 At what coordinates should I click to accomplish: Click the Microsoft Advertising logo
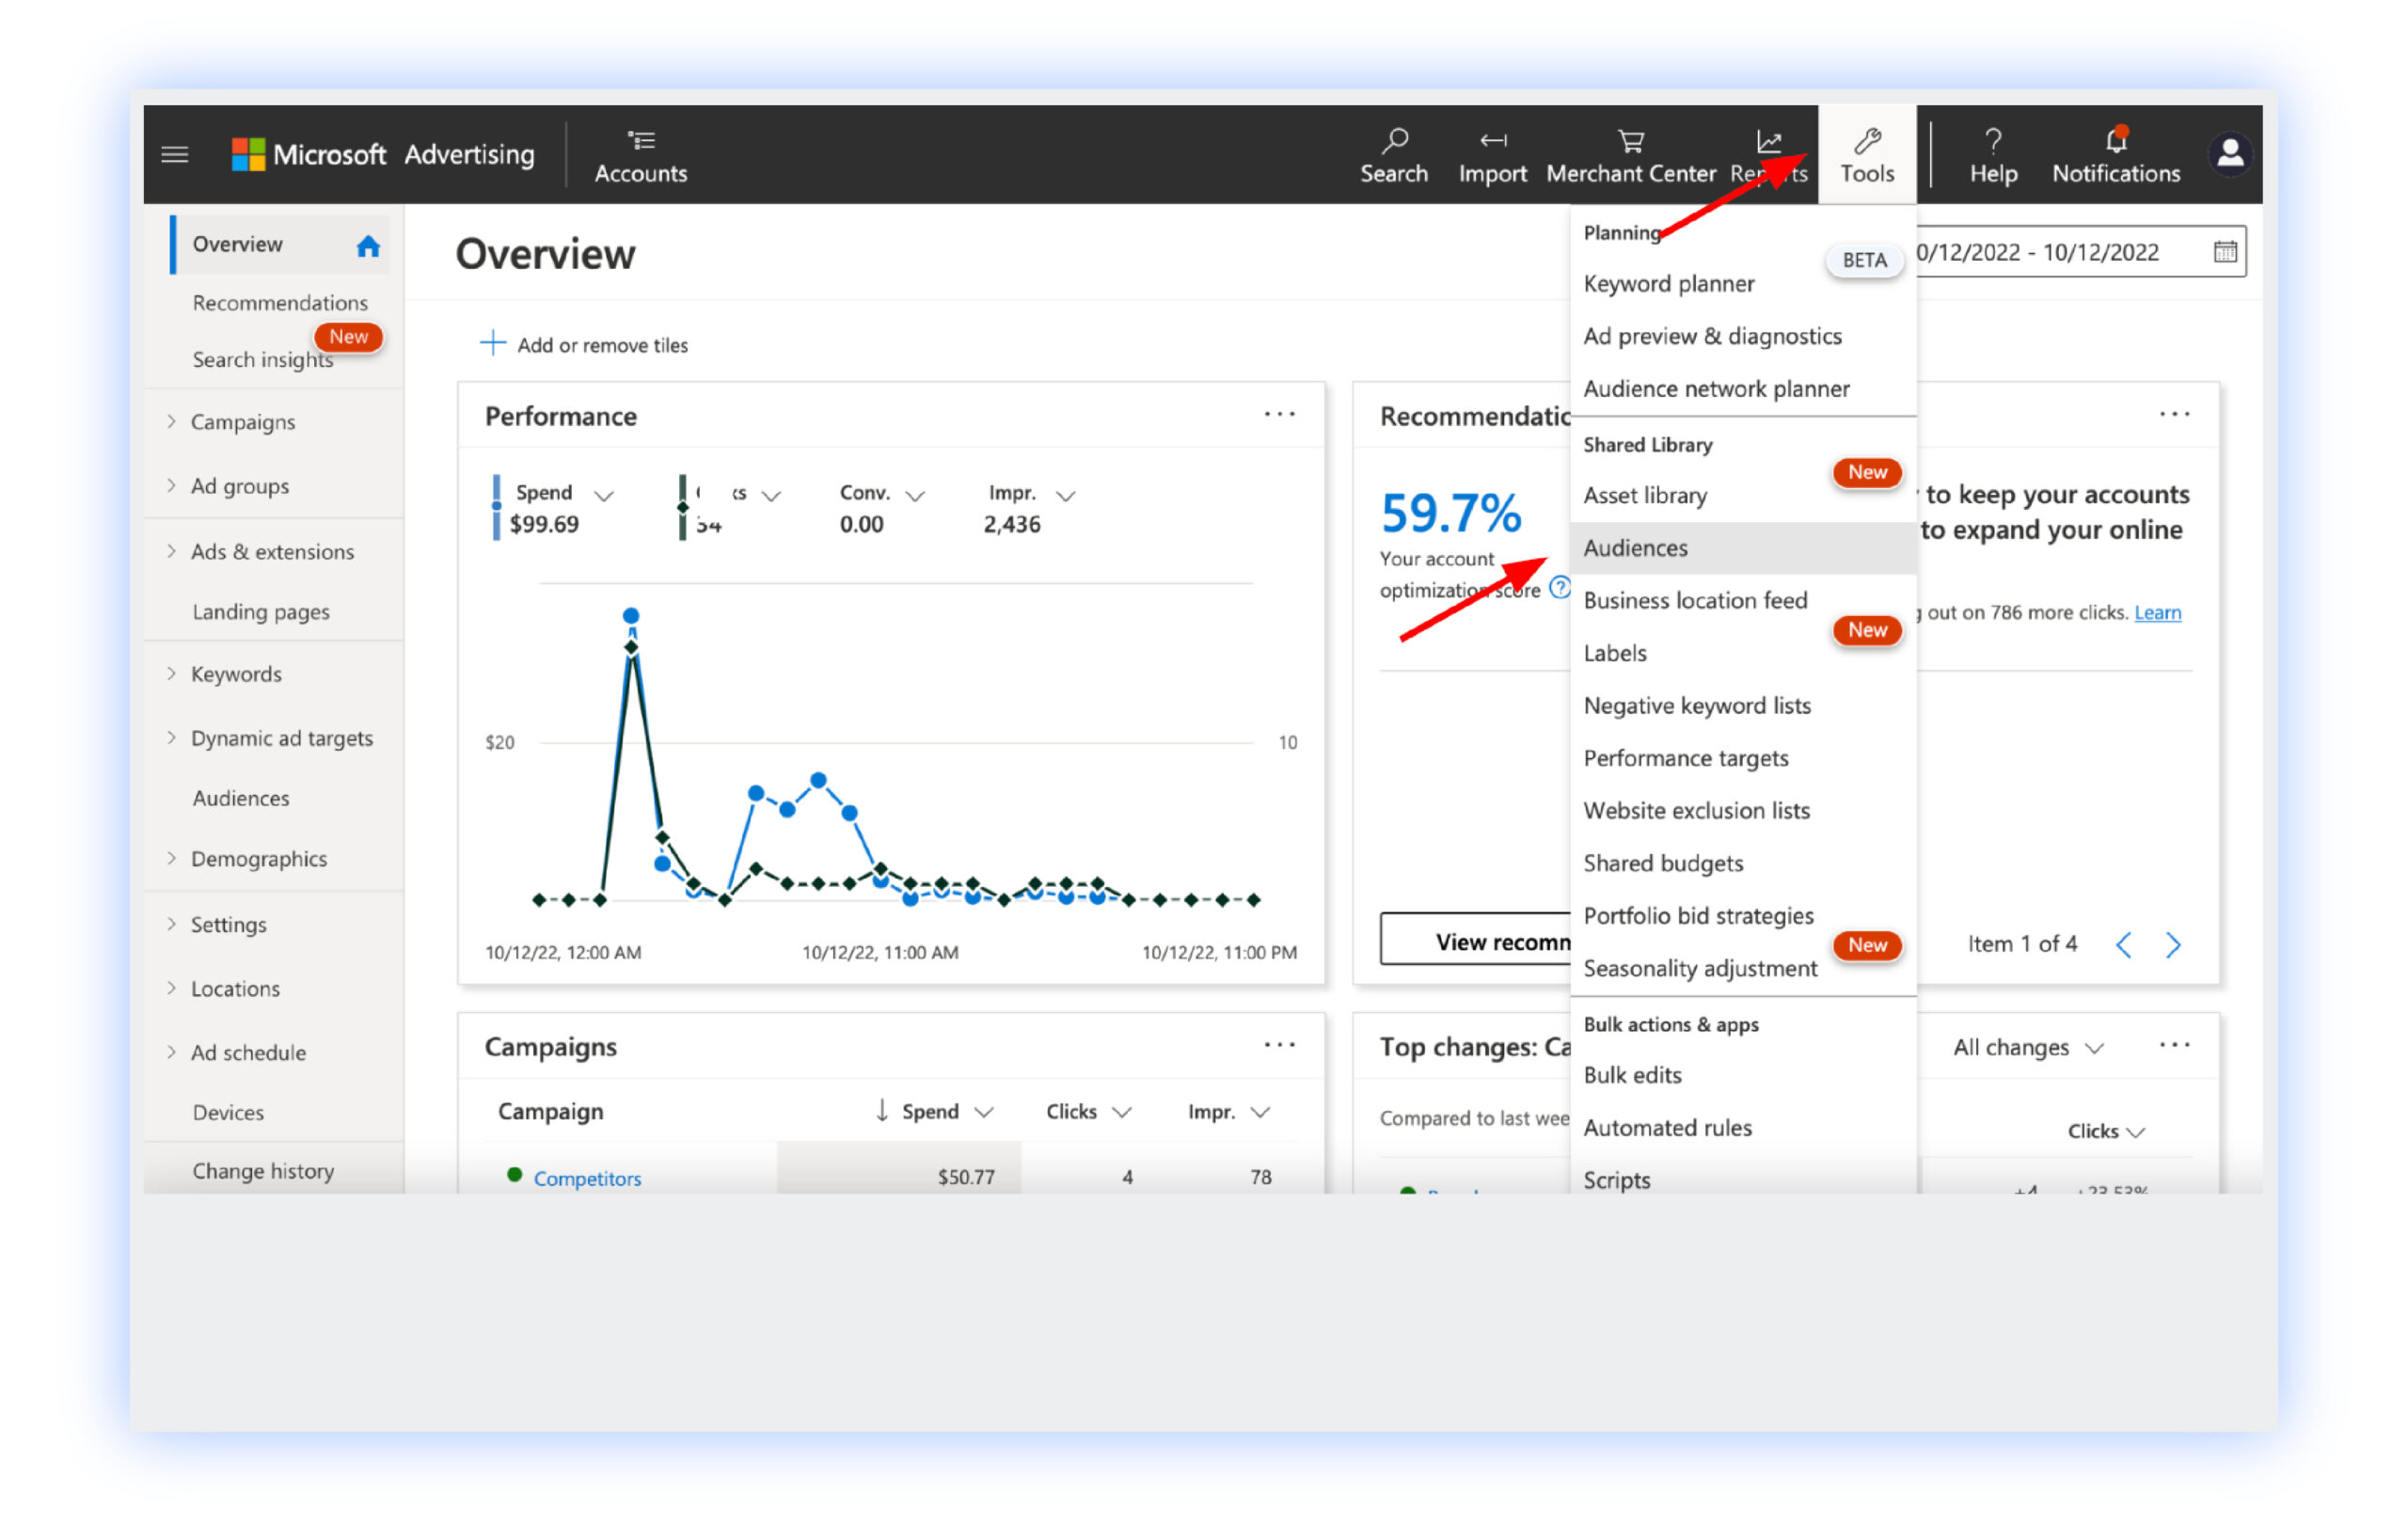click(383, 155)
